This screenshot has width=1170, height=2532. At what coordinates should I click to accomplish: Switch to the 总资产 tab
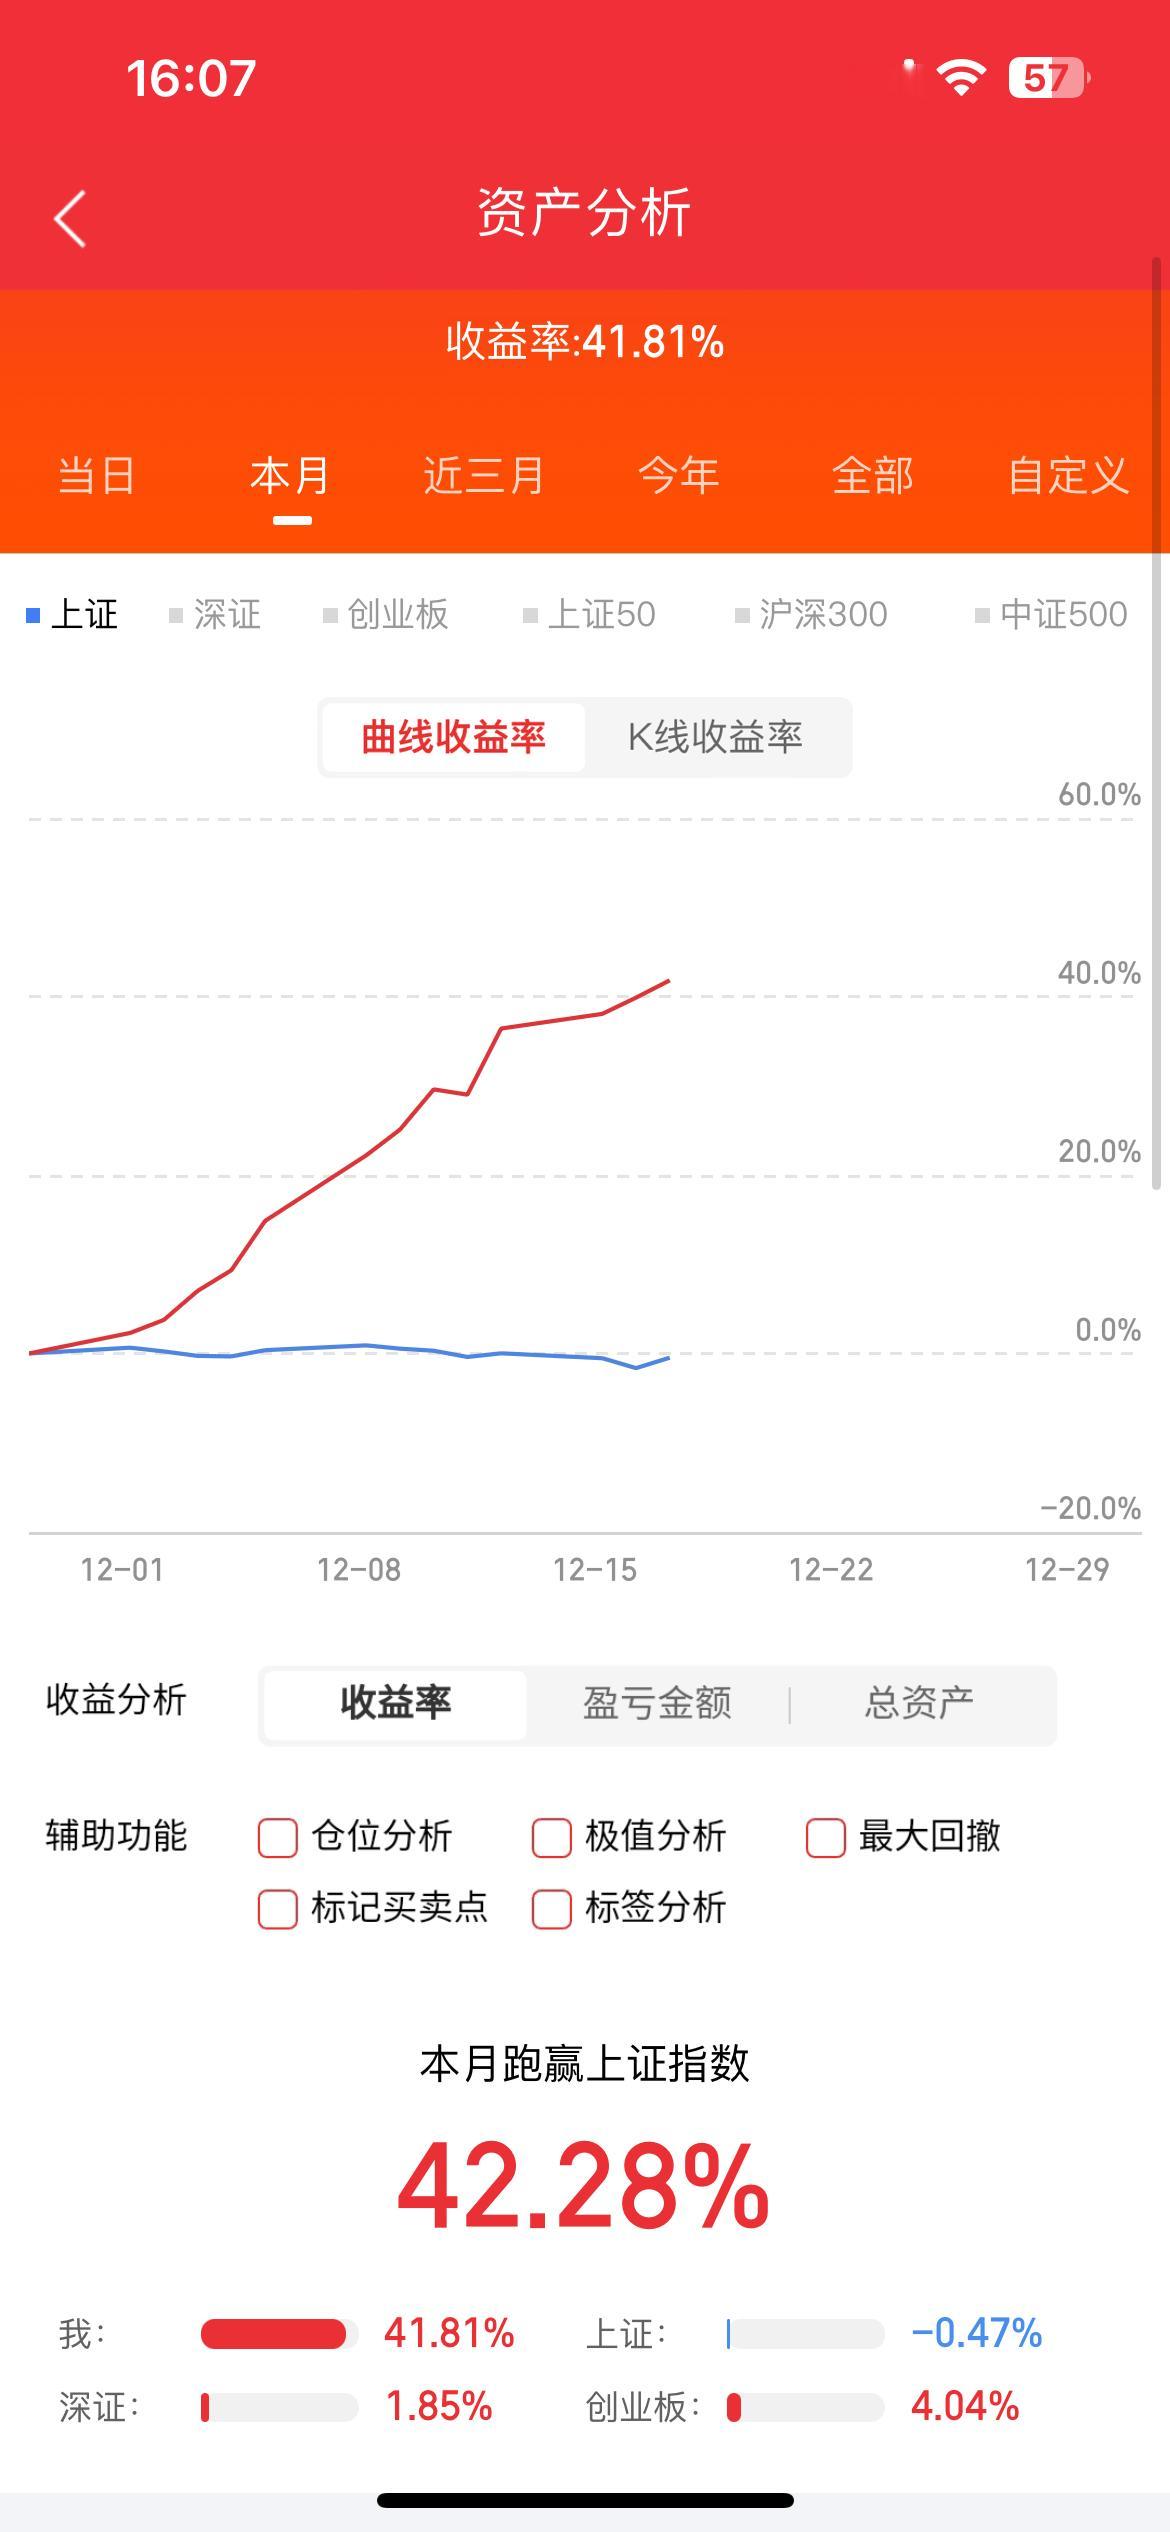[x=917, y=1704]
